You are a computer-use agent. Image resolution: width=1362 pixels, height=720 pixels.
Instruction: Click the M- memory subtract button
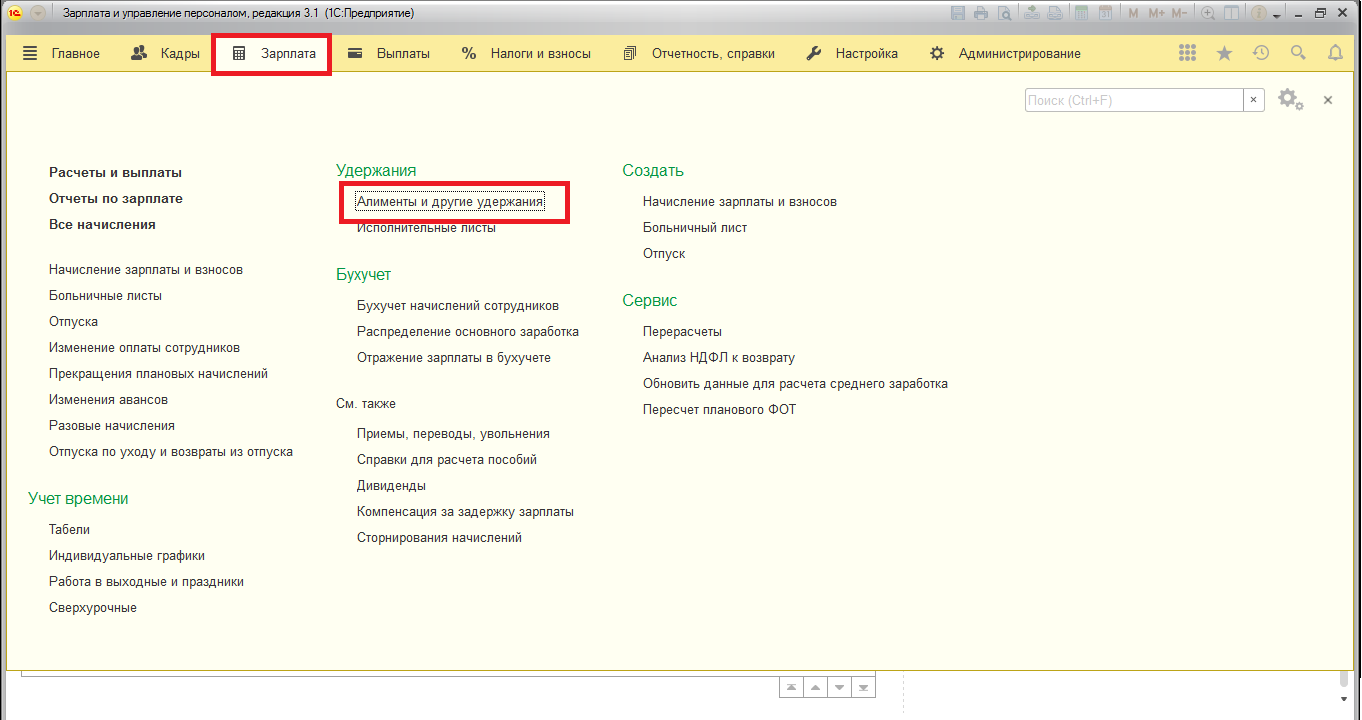click(1179, 13)
